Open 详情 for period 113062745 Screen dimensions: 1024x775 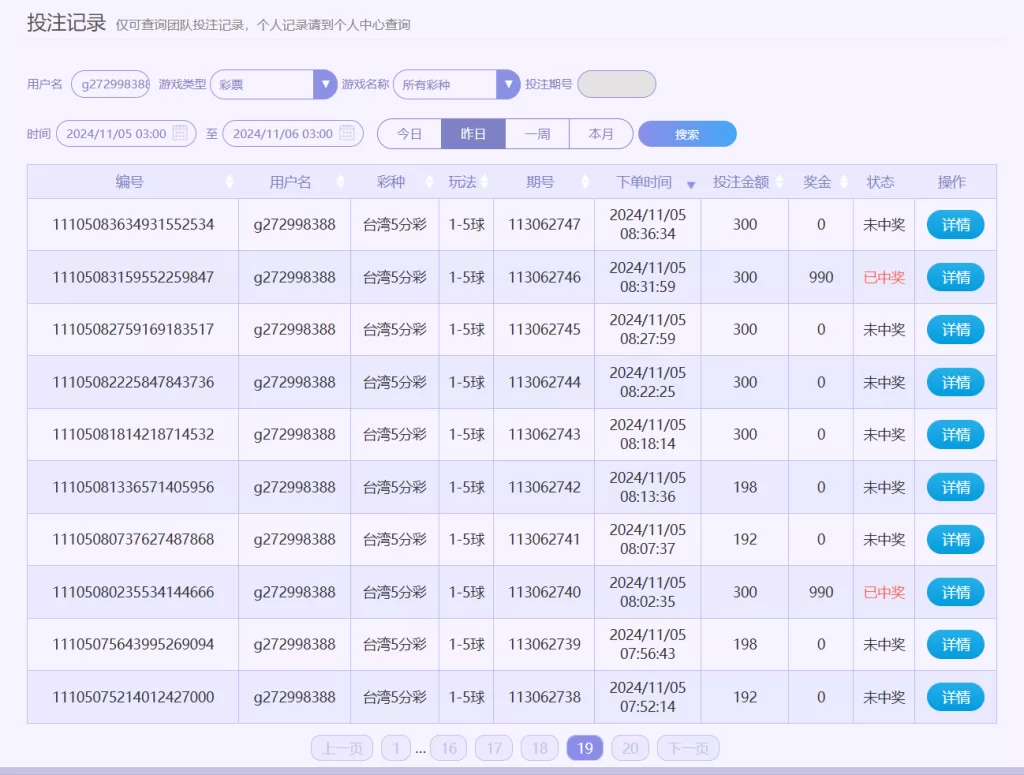955,330
